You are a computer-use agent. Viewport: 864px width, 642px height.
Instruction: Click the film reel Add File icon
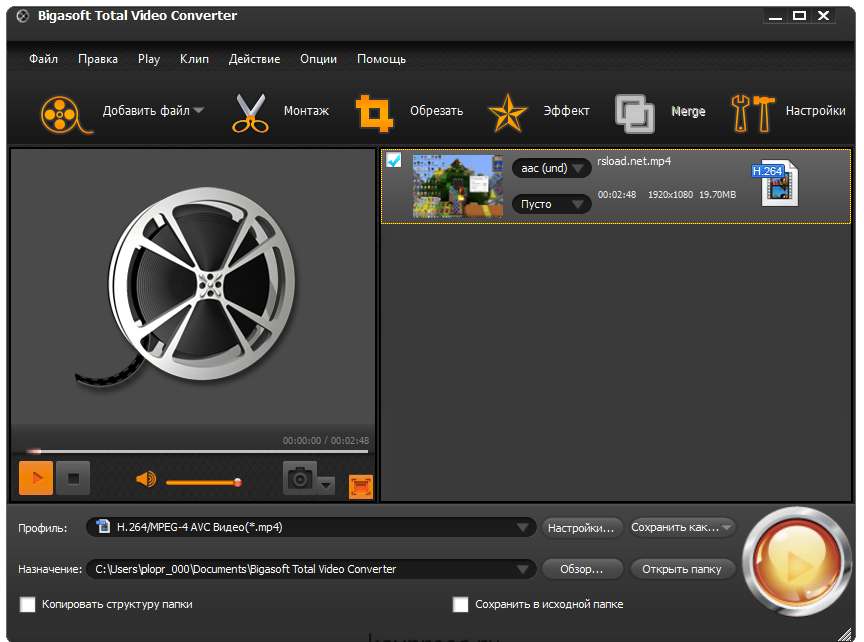coord(66,115)
